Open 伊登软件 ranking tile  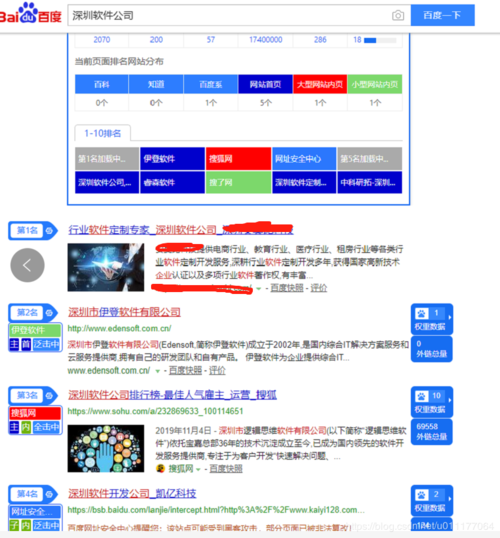(x=172, y=159)
